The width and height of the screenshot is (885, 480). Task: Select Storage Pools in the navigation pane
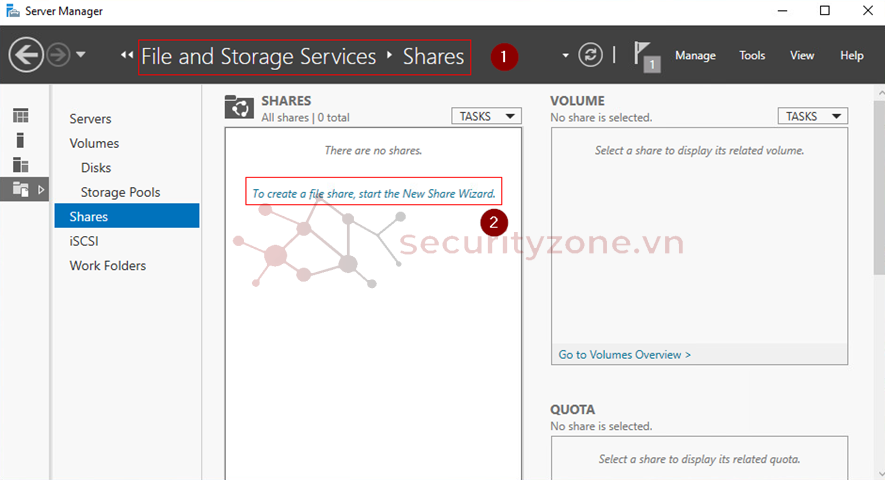(120, 192)
